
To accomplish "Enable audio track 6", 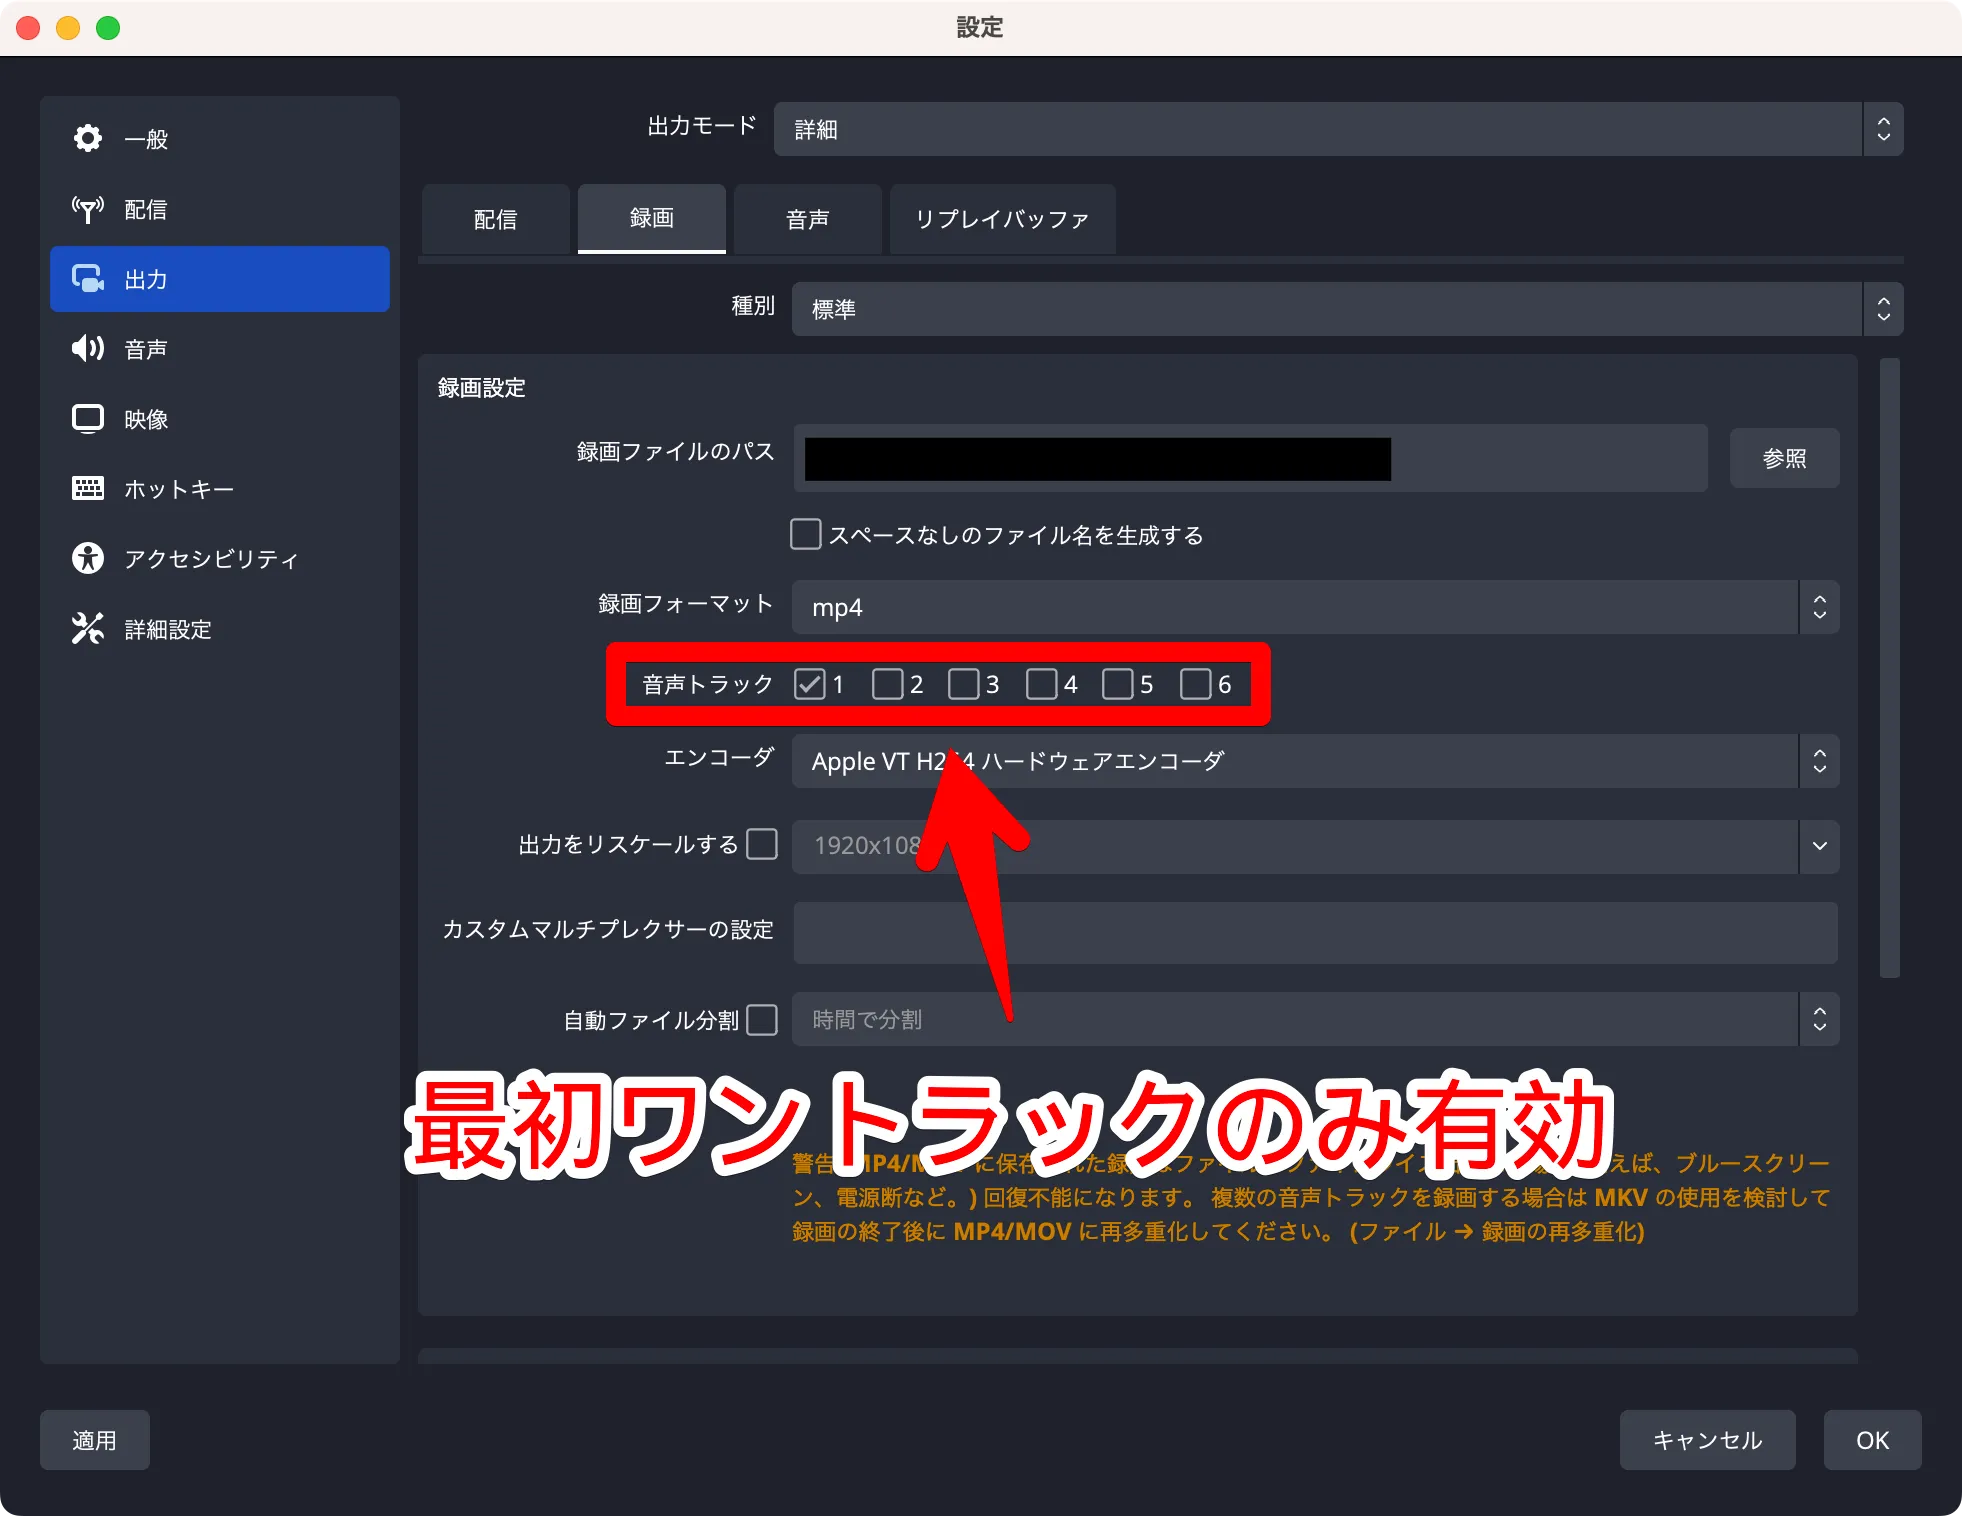I will click(1196, 684).
